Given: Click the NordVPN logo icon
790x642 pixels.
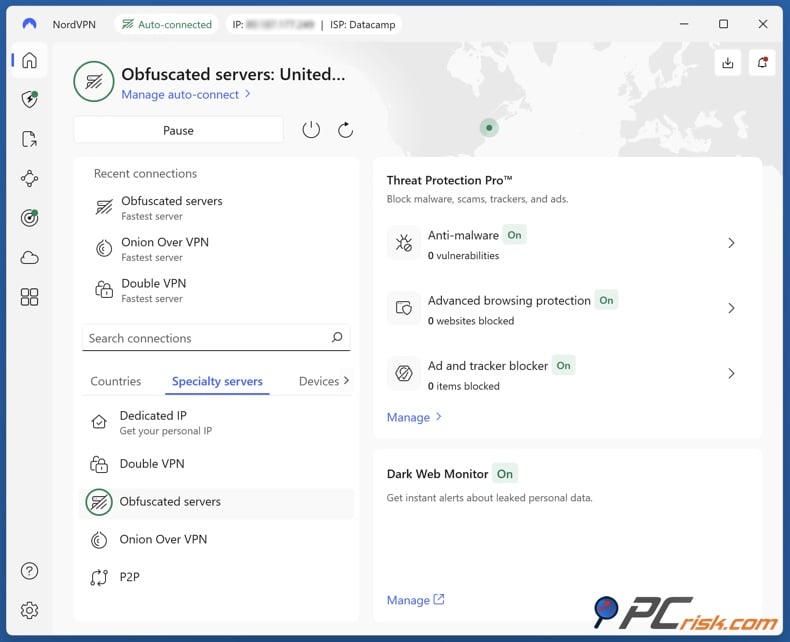Looking at the screenshot, I should (x=29, y=24).
